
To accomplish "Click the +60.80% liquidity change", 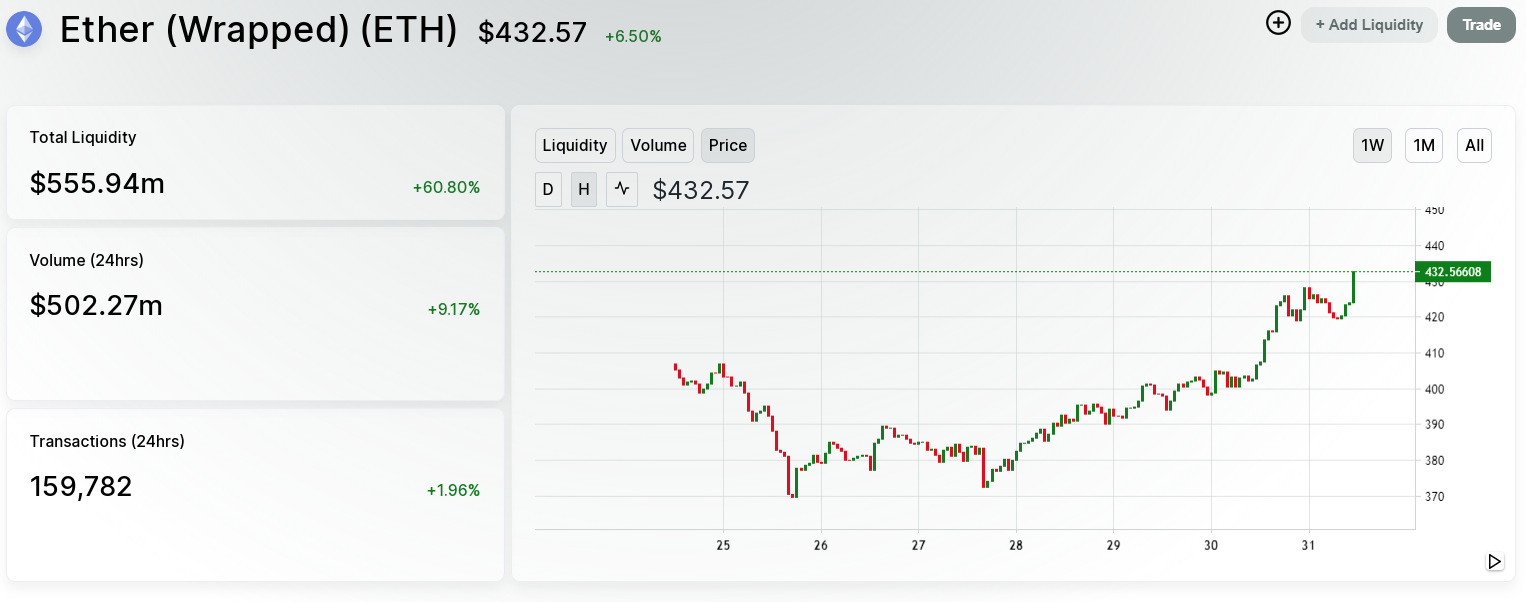I will (446, 187).
